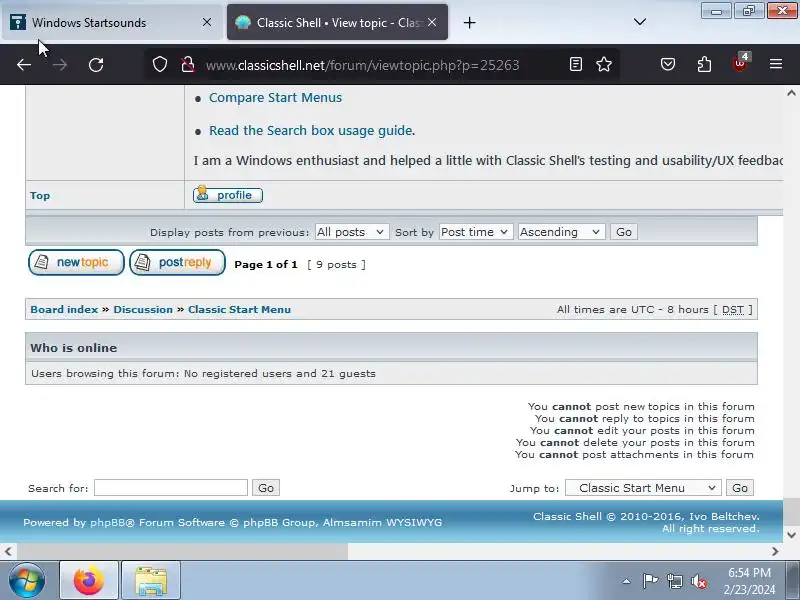The width and height of the screenshot is (800, 600).
Task: Jump to Top of post
Action: (40, 195)
